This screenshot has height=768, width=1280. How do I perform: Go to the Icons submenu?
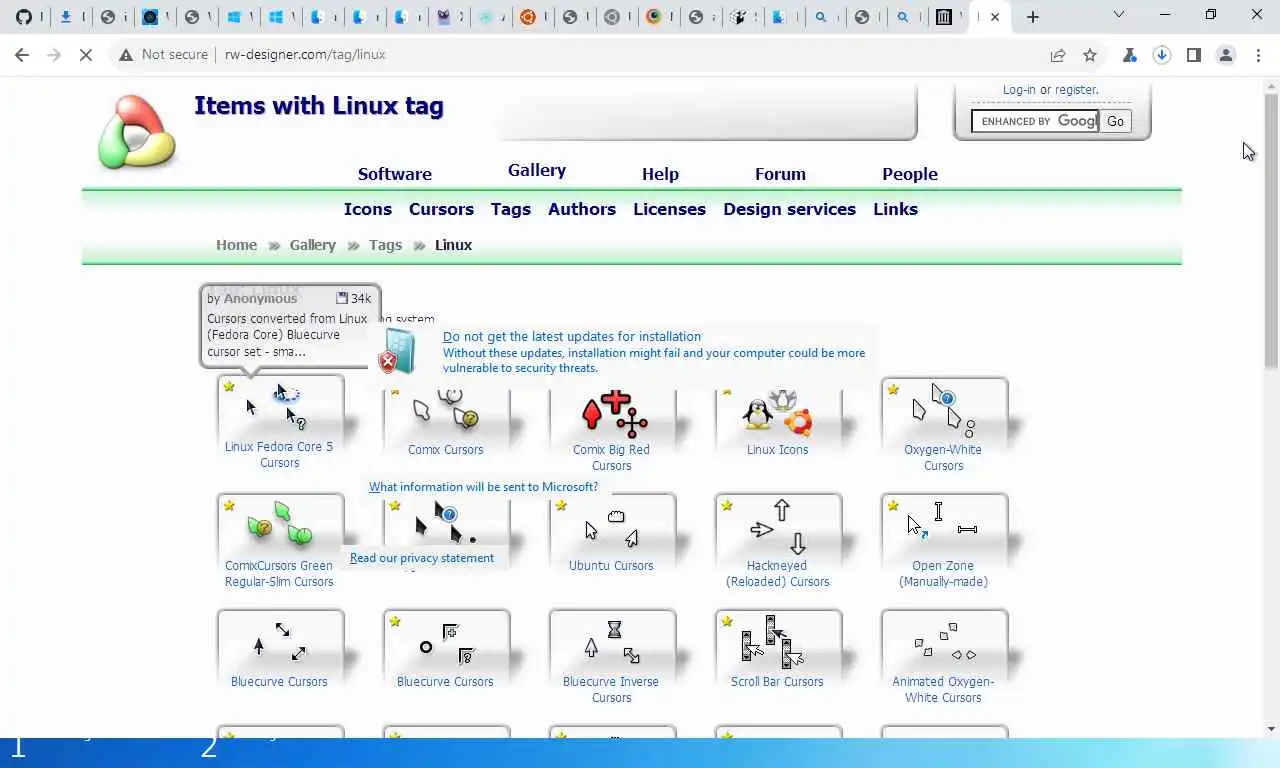tap(368, 209)
